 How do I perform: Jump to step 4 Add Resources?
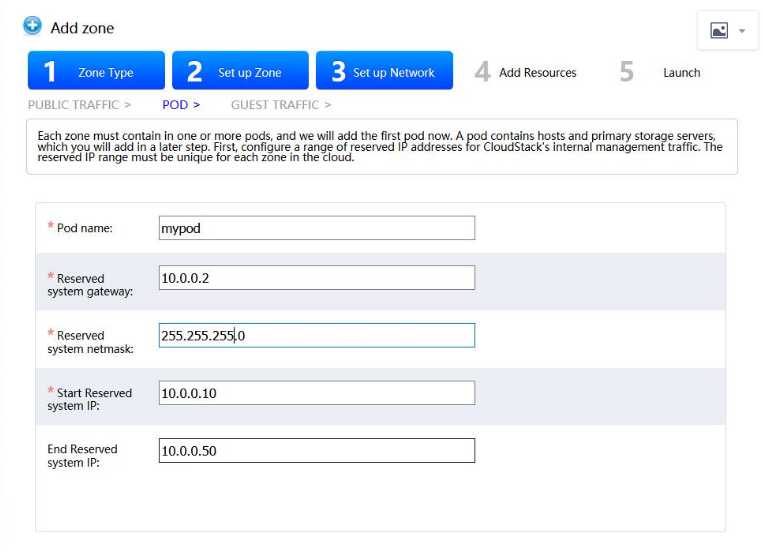pos(525,72)
